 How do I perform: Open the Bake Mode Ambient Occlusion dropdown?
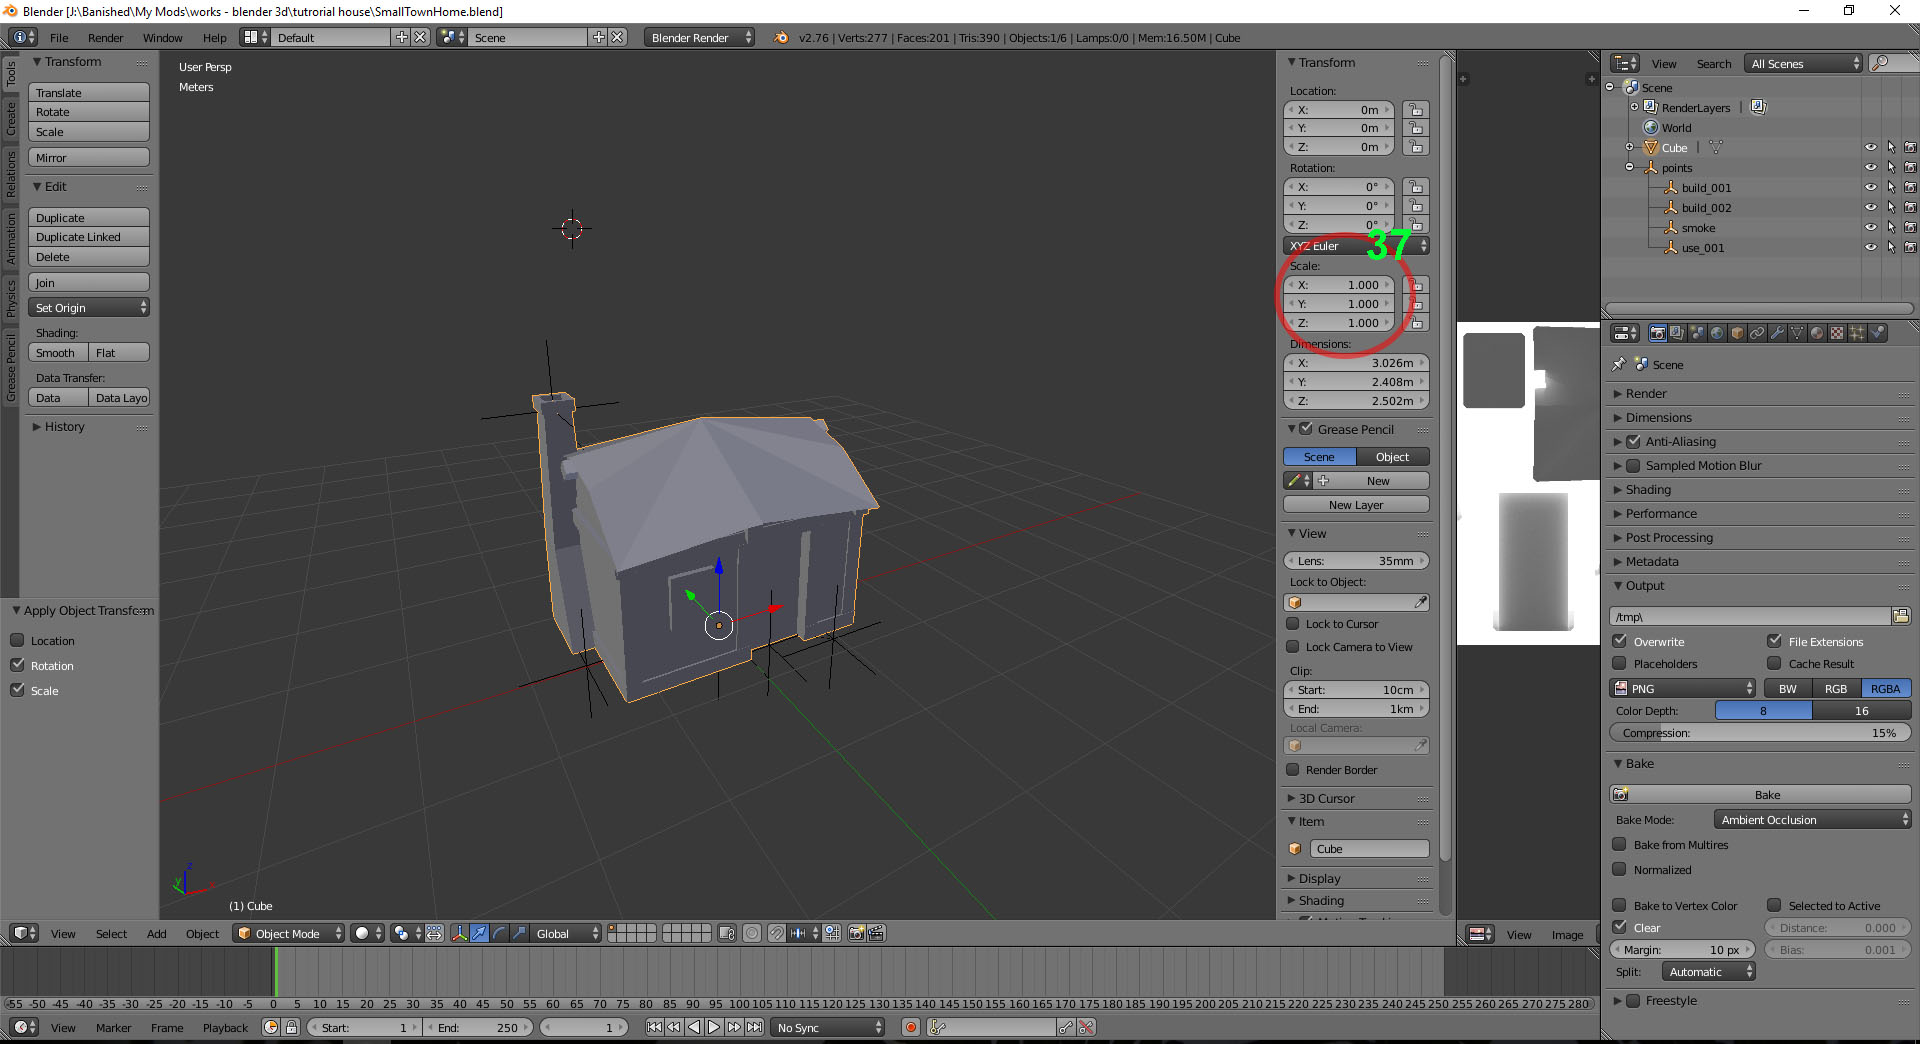point(1812,819)
